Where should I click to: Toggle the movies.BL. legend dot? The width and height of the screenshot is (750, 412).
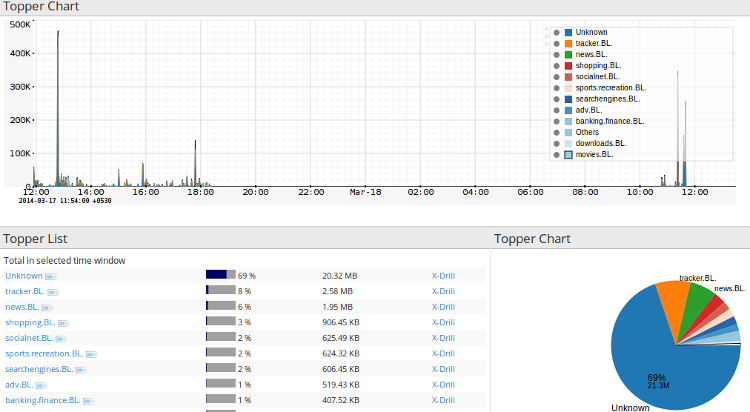point(556,155)
